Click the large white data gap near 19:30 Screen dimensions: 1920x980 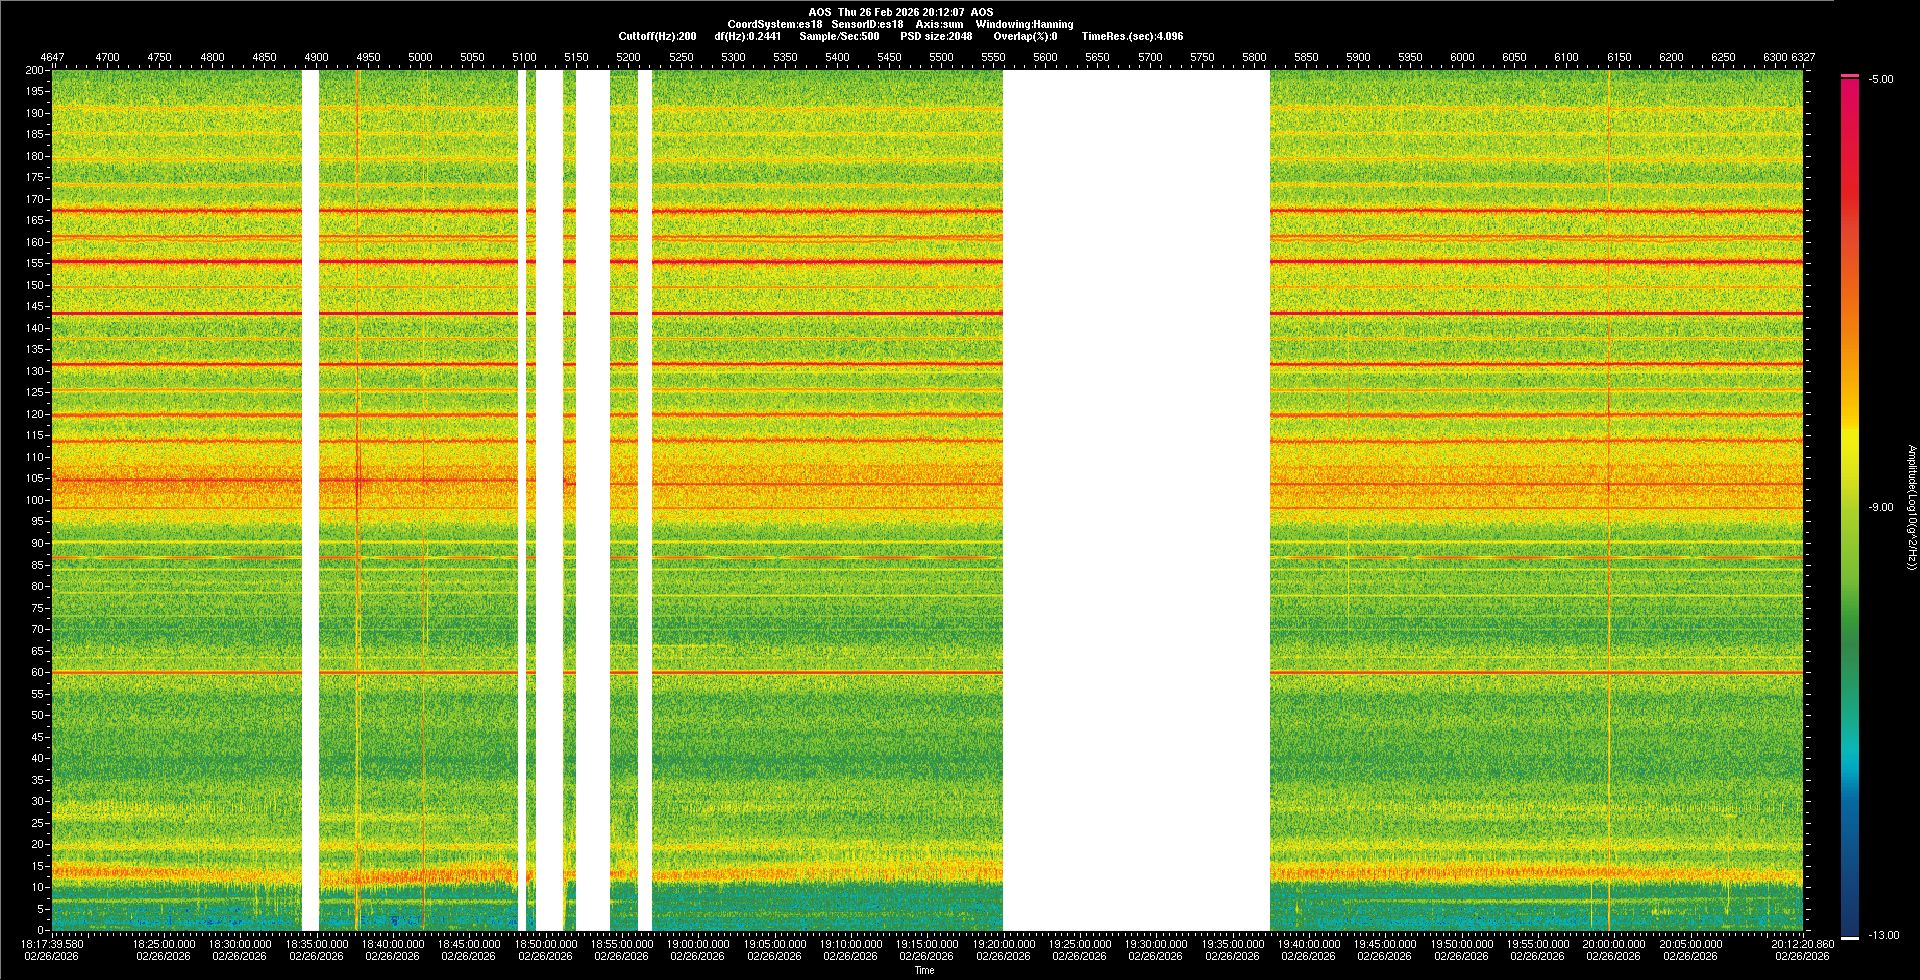pyautogui.click(x=1136, y=500)
